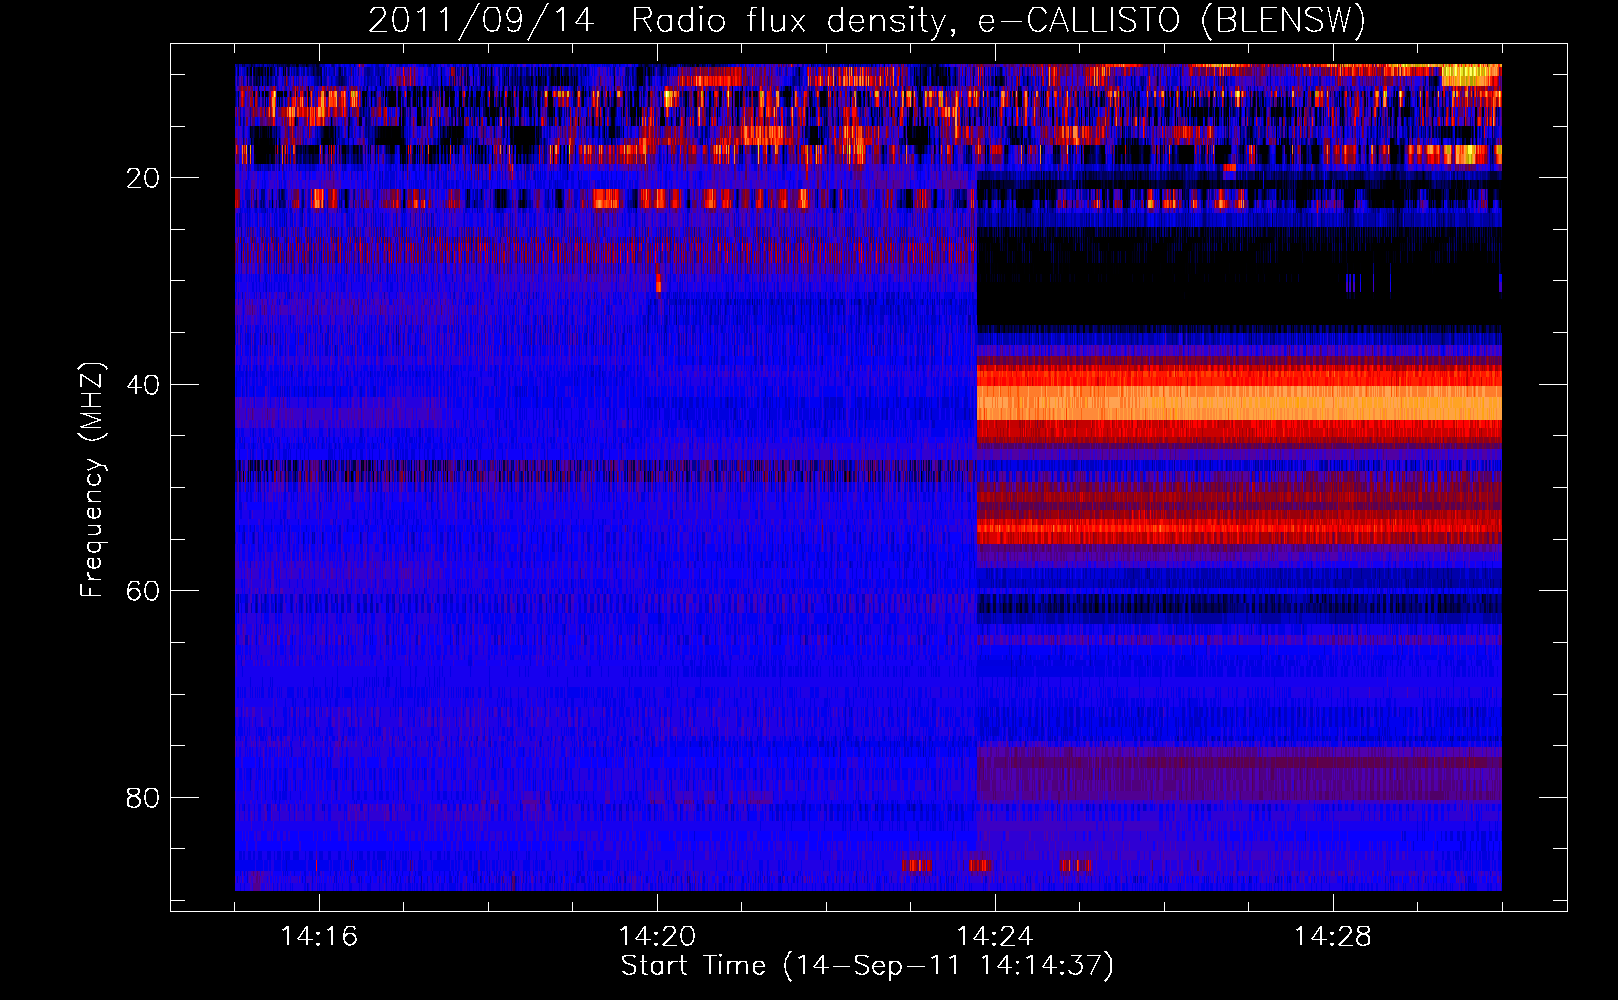
Task: Click the '60' frequency tick label
Action: point(144,591)
